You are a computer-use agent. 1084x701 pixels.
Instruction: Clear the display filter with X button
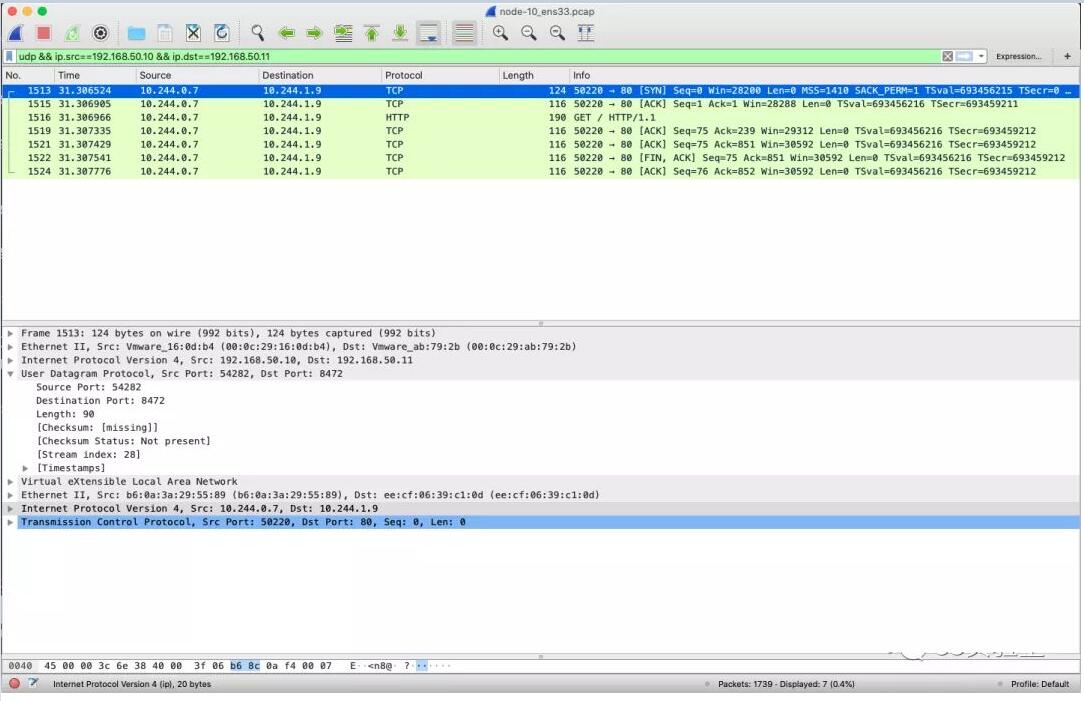[947, 56]
